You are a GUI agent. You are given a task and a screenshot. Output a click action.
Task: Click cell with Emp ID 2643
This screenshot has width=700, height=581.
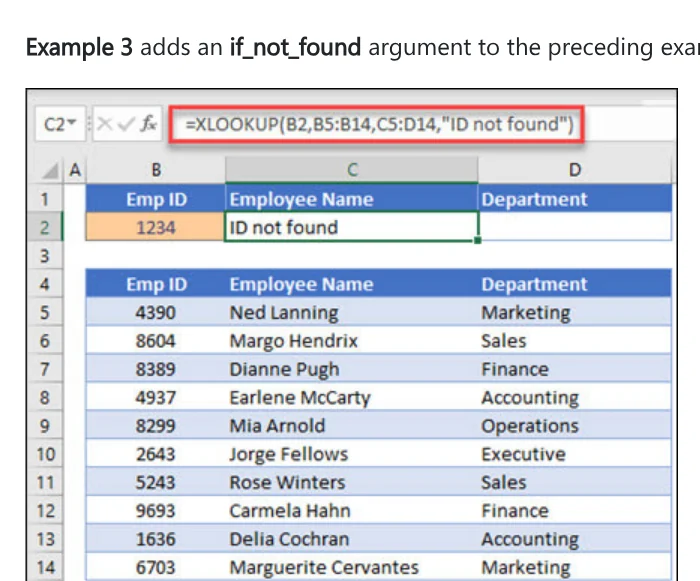coord(155,454)
